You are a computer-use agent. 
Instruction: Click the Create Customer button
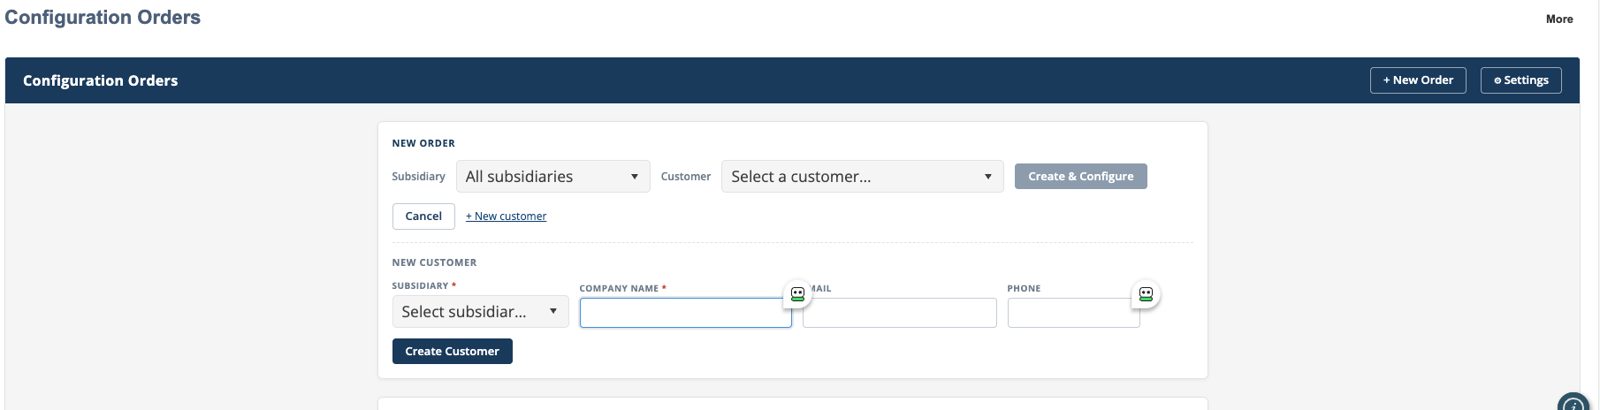tap(452, 351)
